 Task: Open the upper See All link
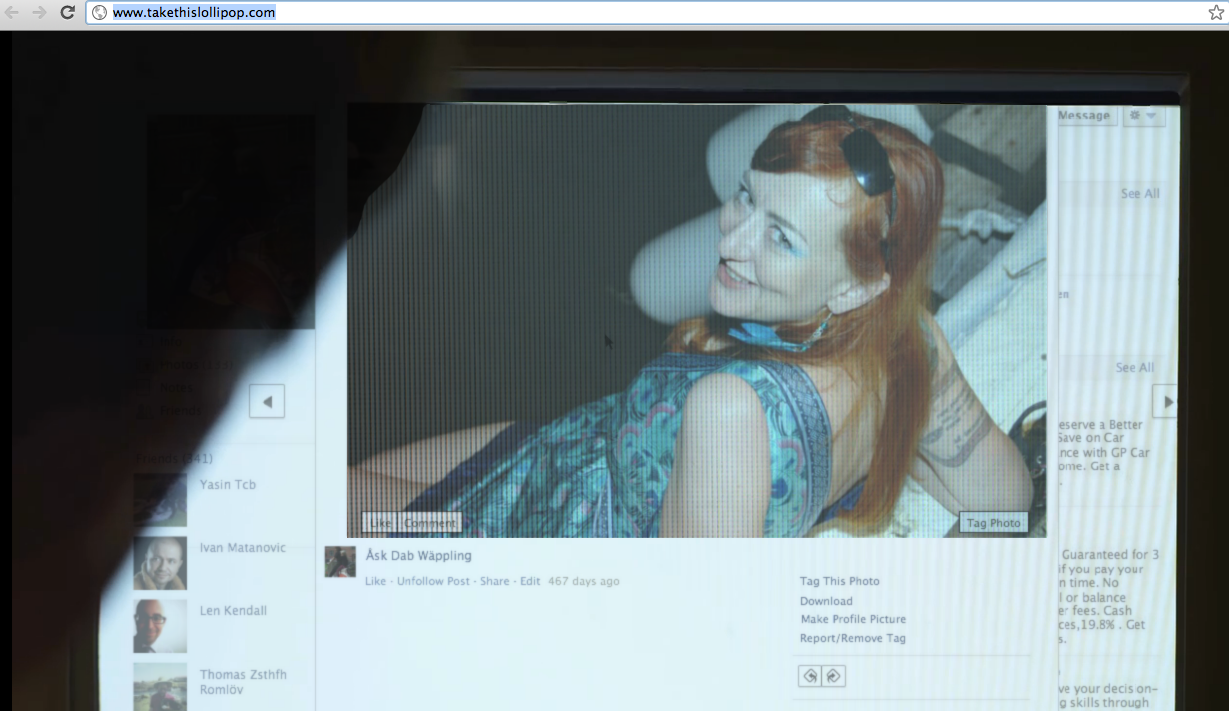1140,194
